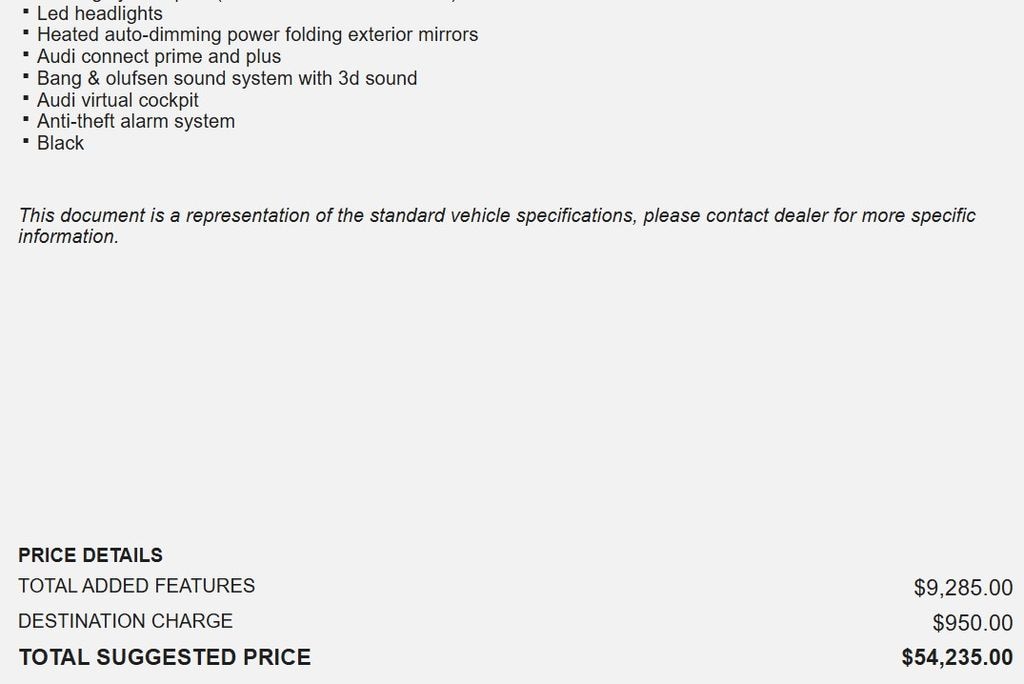Select the heated auto-dimming exterior mirrors line
The height and width of the screenshot is (684, 1024).
click(257, 35)
